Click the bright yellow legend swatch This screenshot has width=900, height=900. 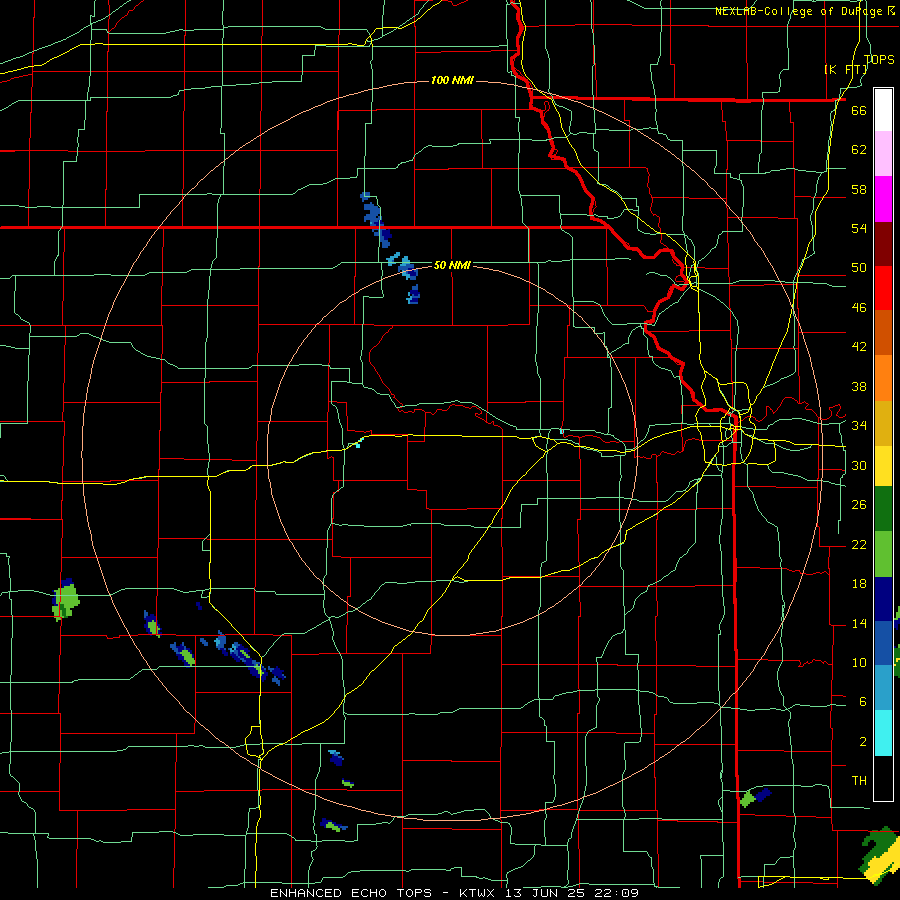(883, 466)
